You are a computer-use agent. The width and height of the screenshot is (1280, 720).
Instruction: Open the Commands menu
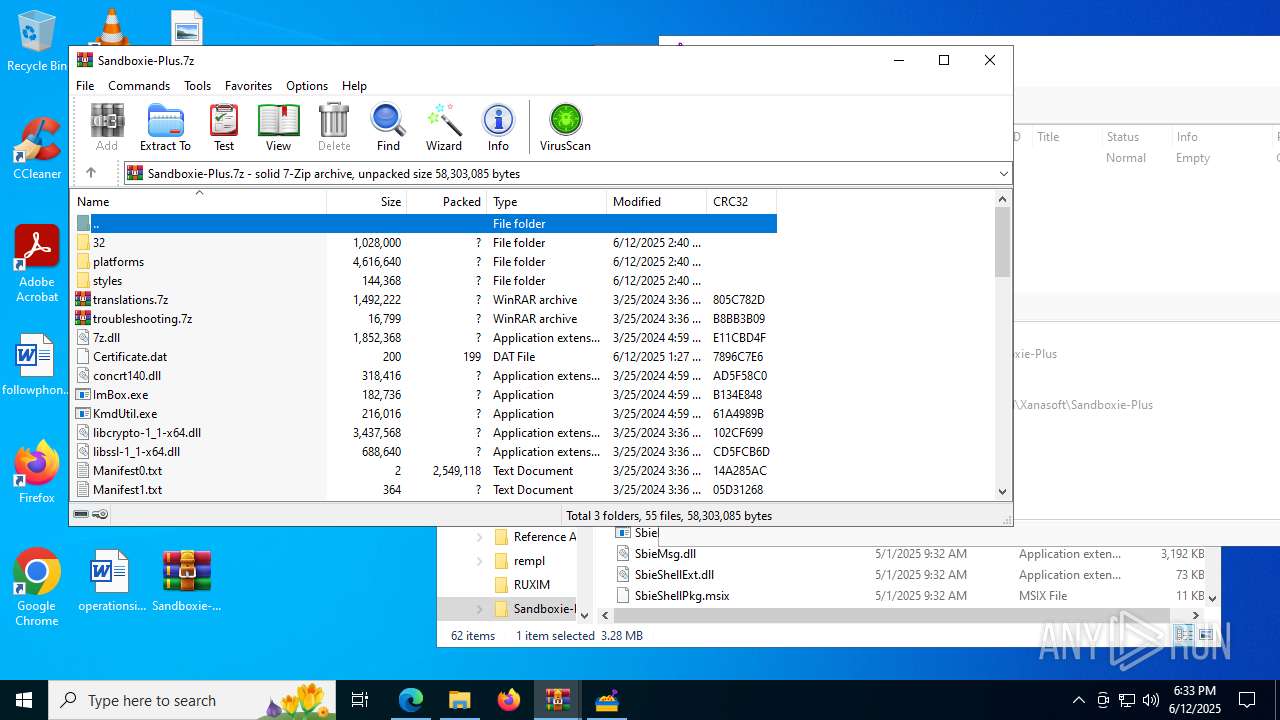pos(139,86)
